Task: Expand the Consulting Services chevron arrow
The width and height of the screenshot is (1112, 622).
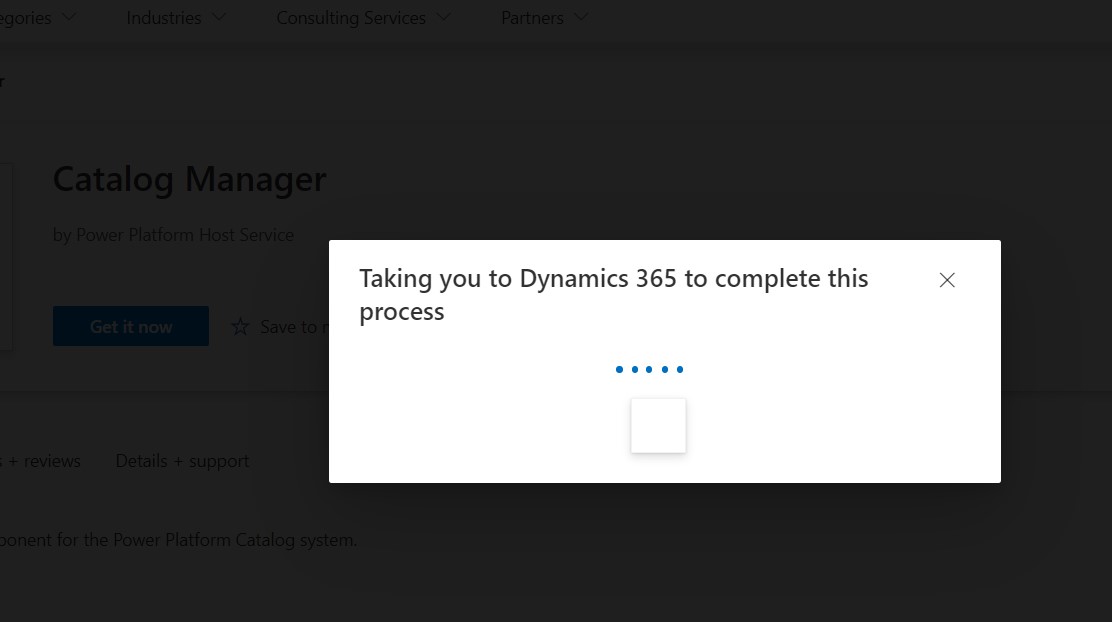Action: click(x=443, y=17)
